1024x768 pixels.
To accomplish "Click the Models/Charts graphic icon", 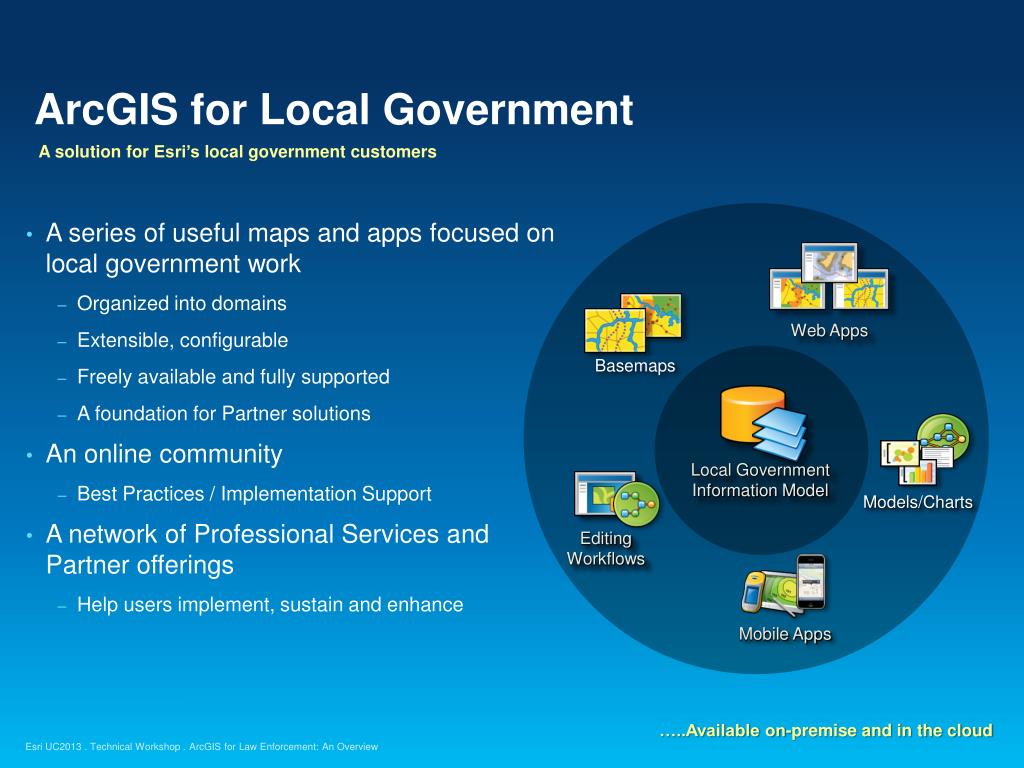I will point(924,449).
